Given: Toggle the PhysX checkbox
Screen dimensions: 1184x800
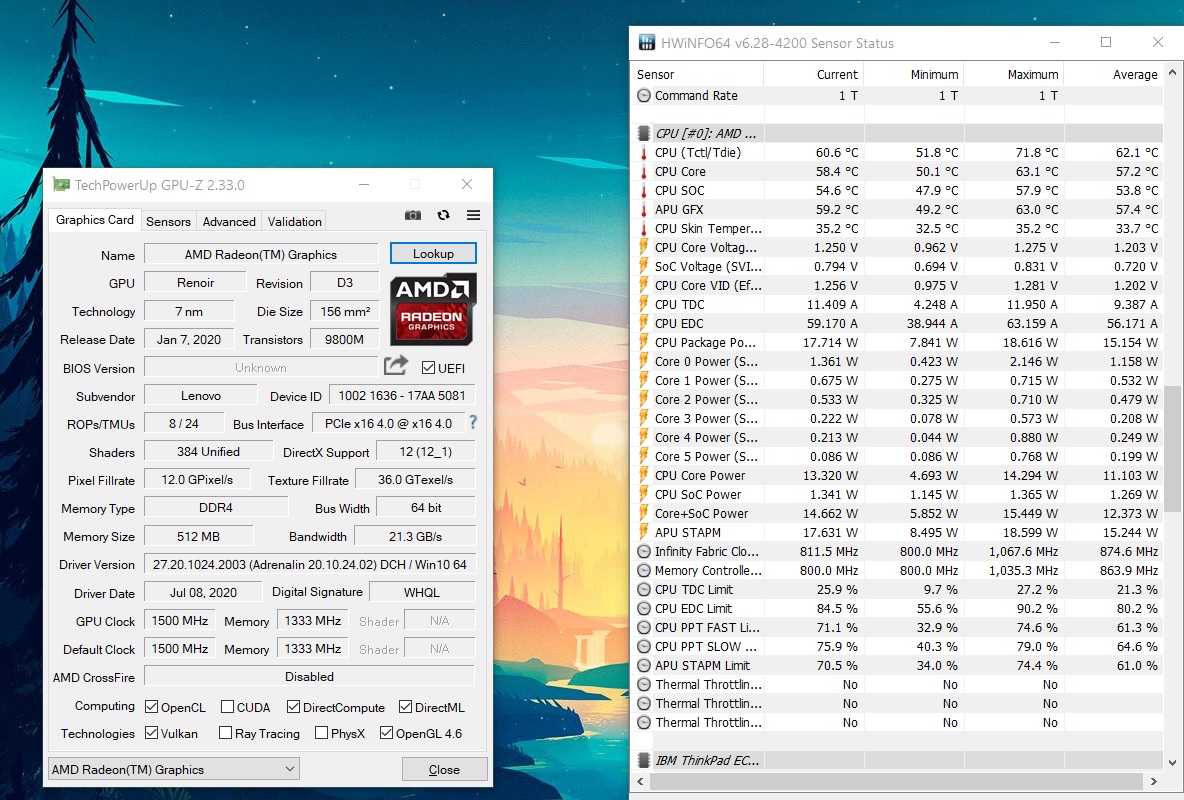Looking at the screenshot, I should tap(322, 733).
